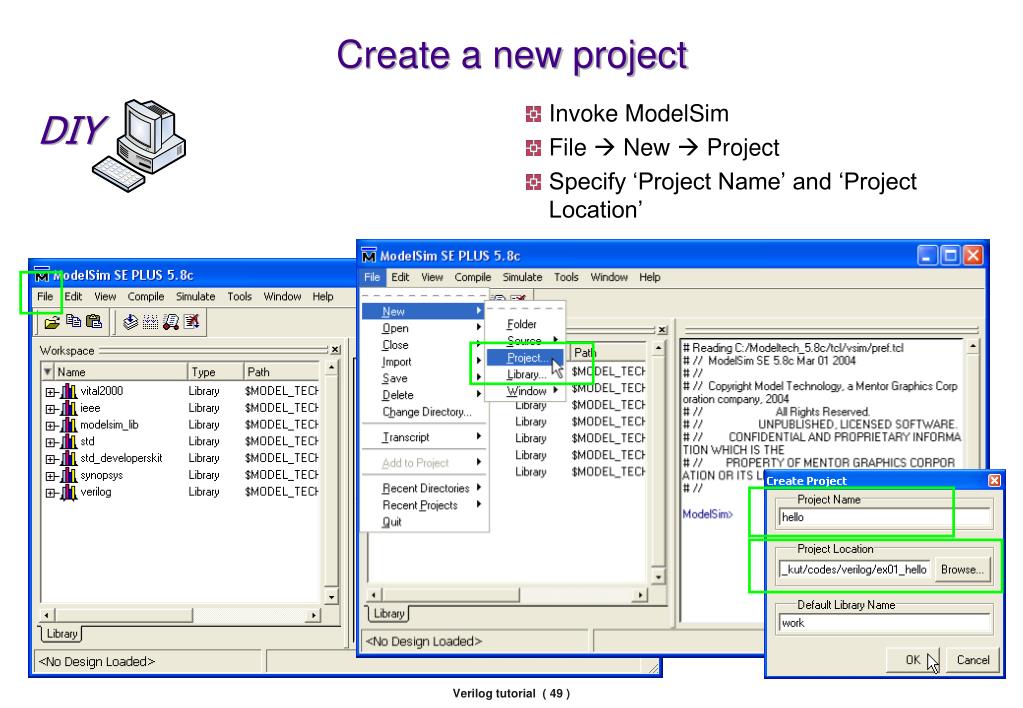Select Project... in the New submenu

525,358
